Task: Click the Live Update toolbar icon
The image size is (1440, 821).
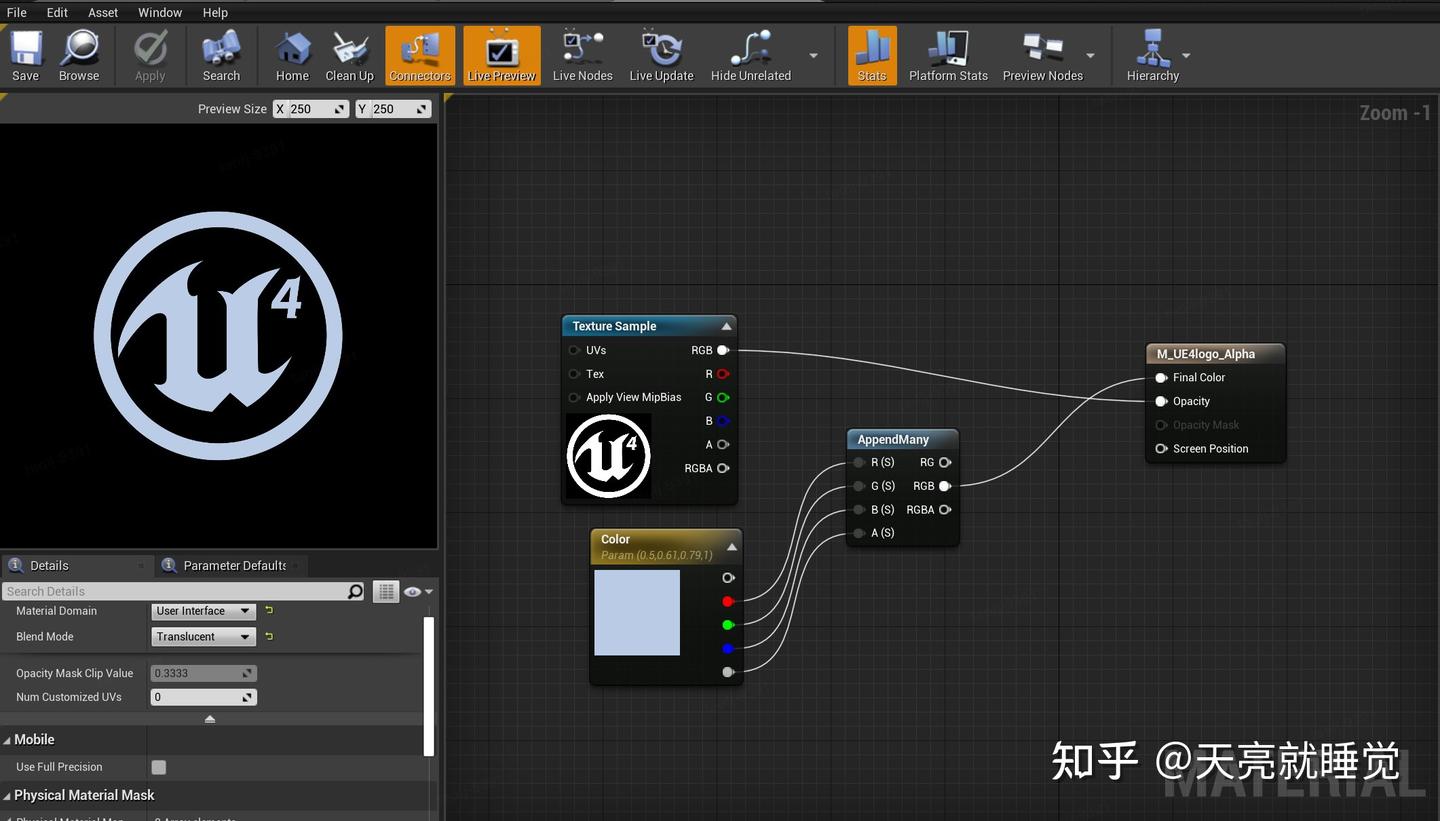Action: click(x=660, y=55)
